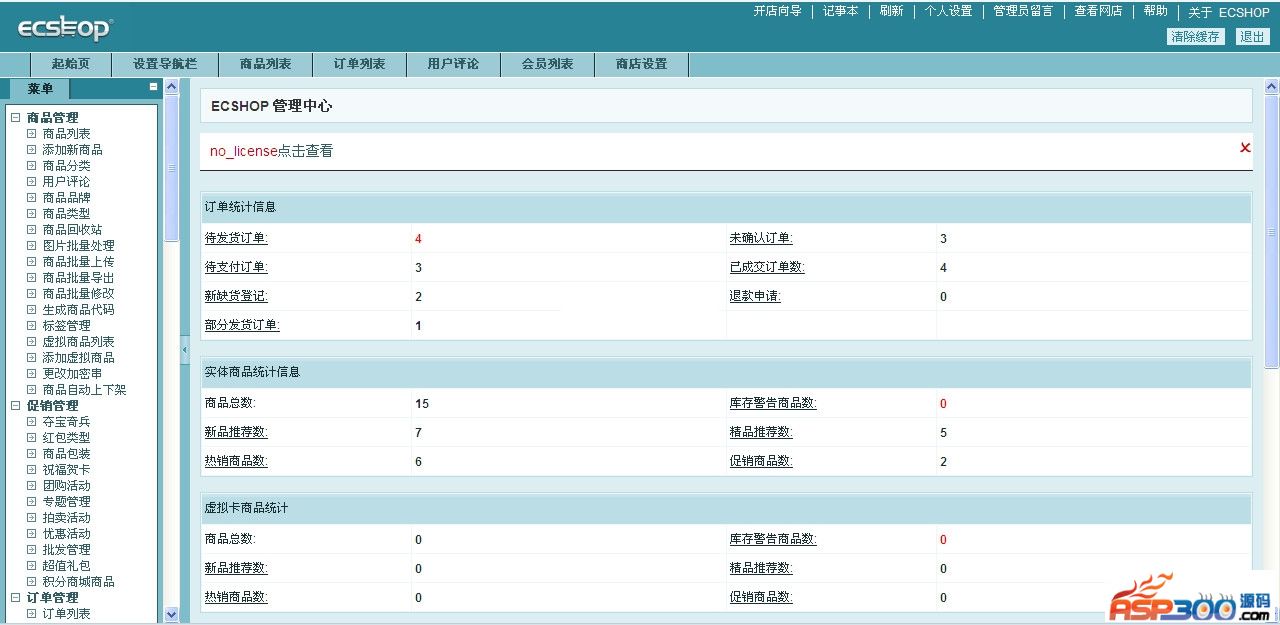Open 专题管理 in the sidebar

click(66, 502)
